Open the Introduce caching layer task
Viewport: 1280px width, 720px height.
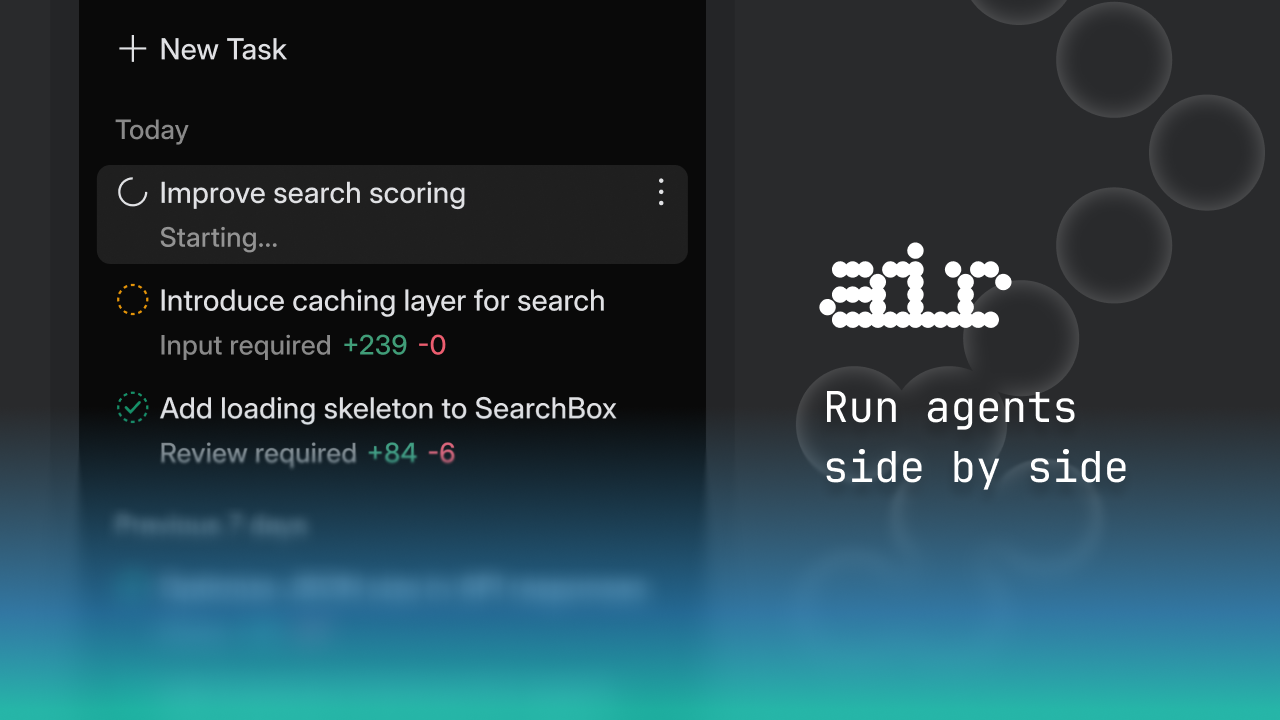(x=382, y=300)
